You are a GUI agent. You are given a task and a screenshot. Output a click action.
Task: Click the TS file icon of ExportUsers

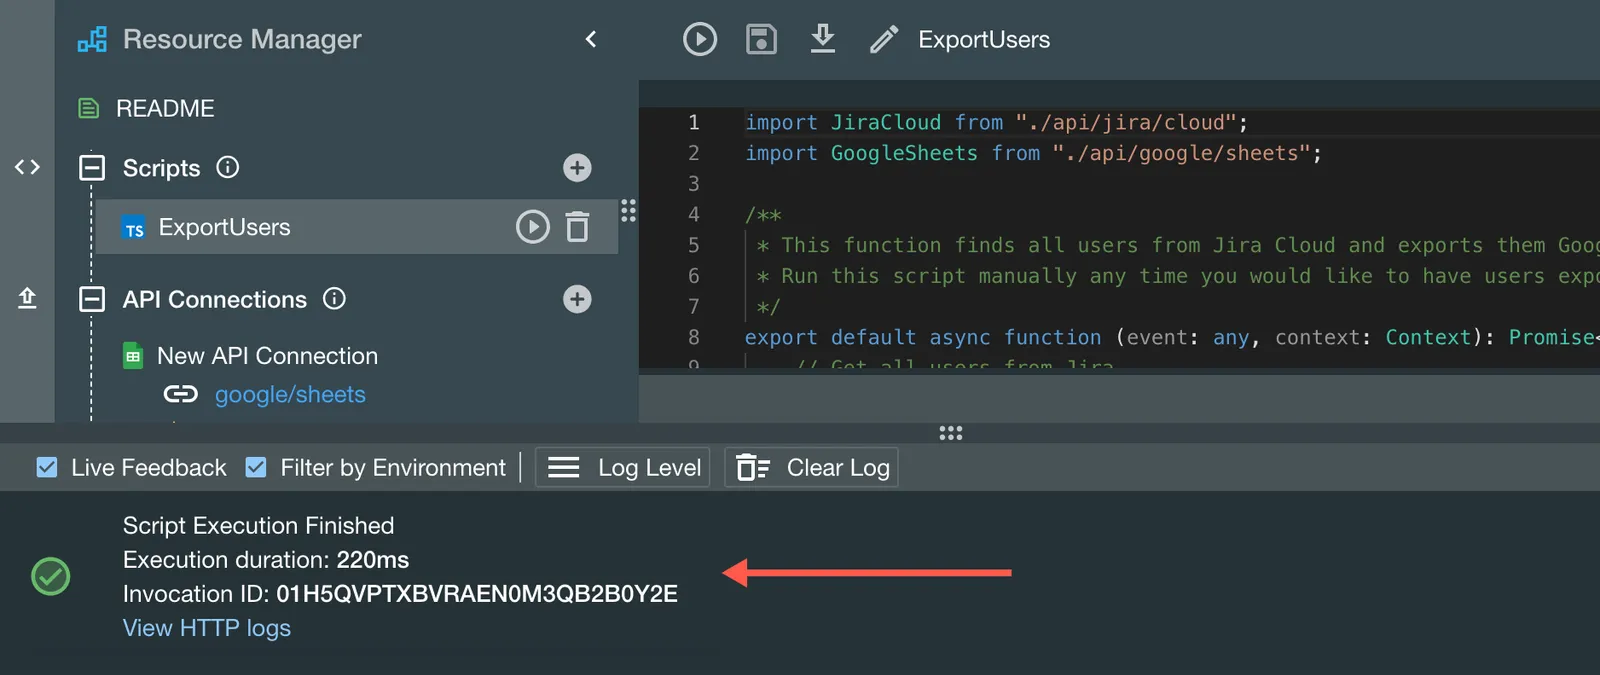[134, 228]
